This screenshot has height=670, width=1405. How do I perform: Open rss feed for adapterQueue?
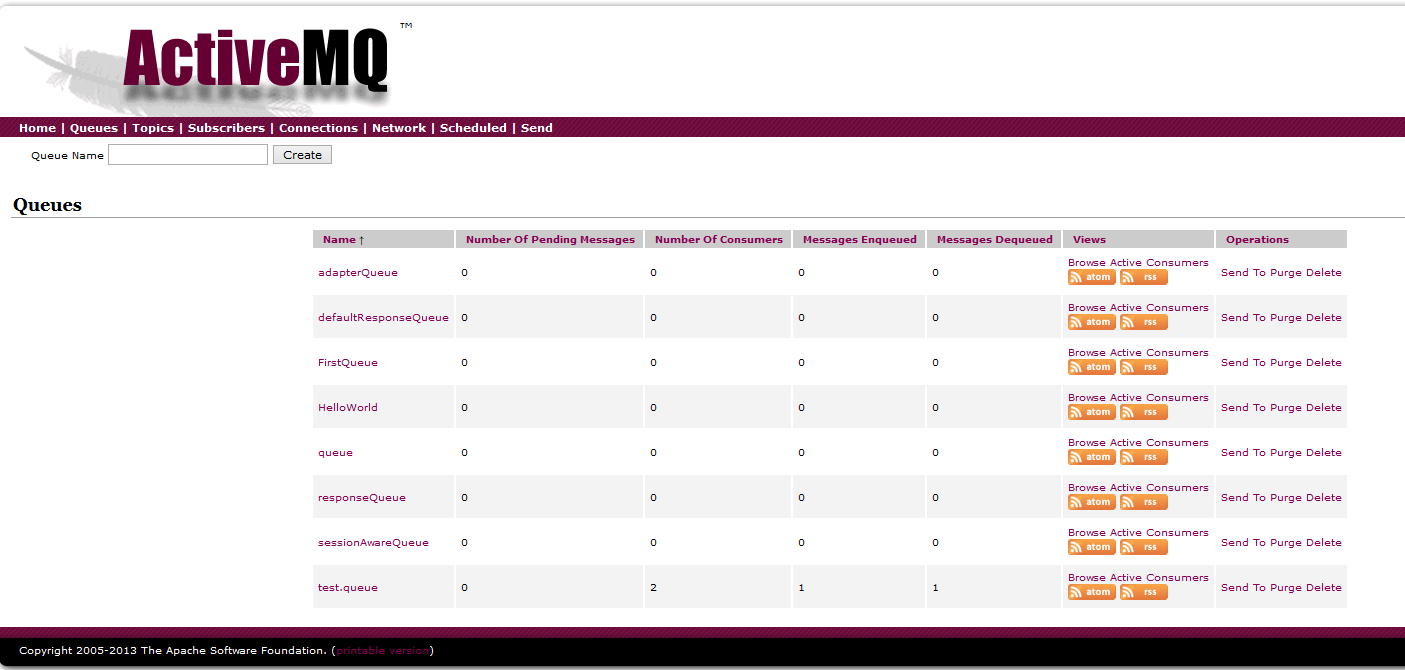(1143, 277)
